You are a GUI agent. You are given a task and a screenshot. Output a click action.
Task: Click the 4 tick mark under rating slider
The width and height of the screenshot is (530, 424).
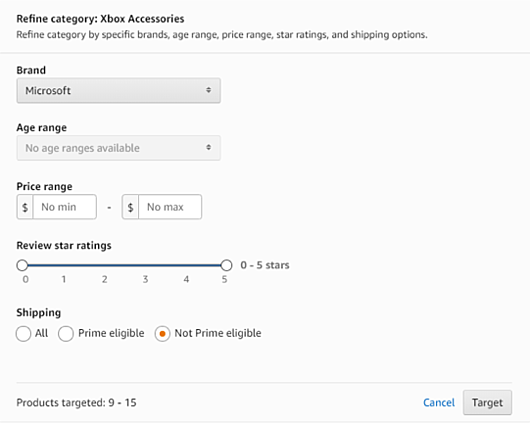[186, 279]
